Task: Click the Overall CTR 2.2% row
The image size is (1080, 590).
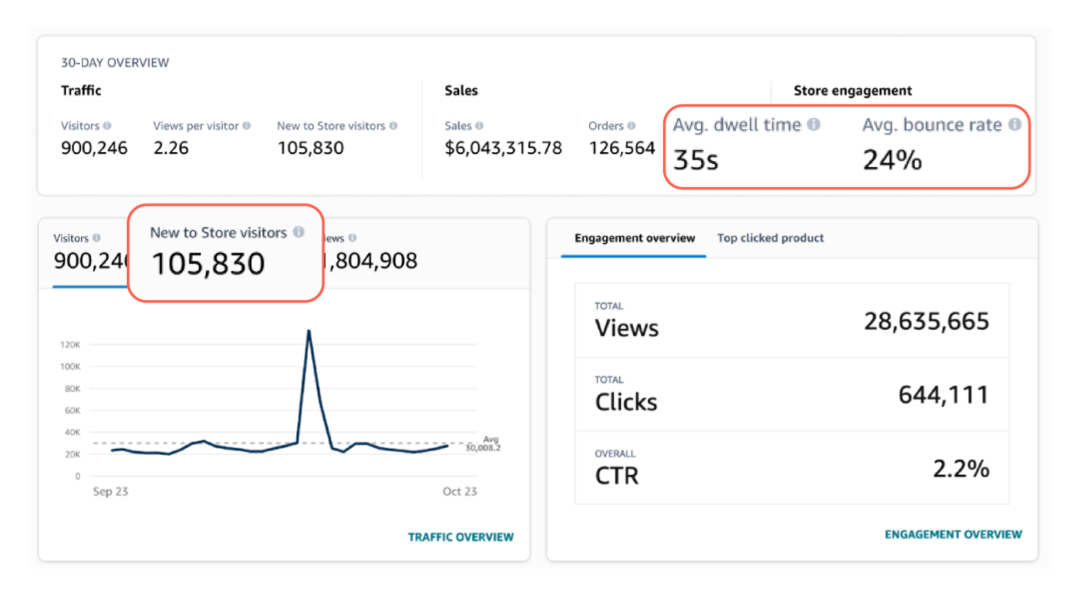Action: tap(791, 468)
